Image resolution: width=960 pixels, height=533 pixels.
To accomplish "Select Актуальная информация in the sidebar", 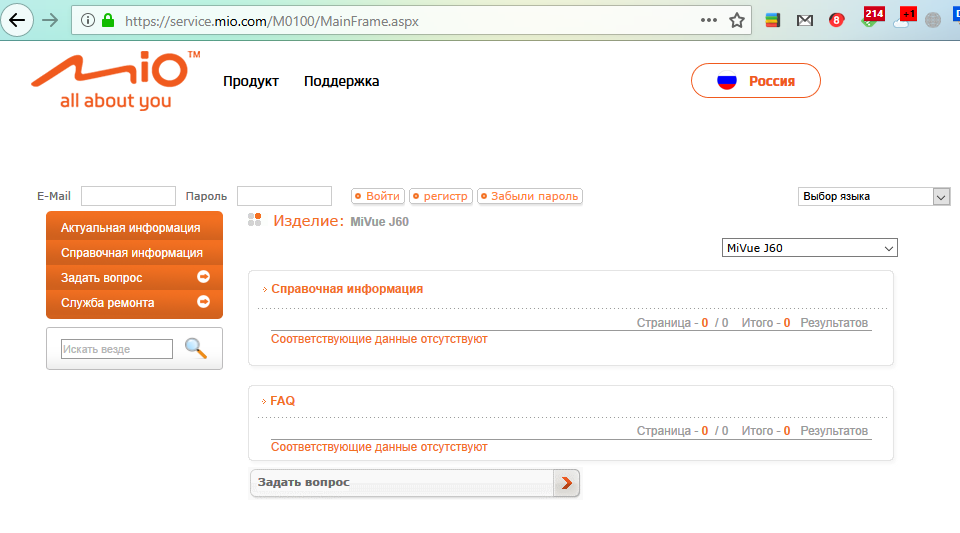I will tap(130, 228).
